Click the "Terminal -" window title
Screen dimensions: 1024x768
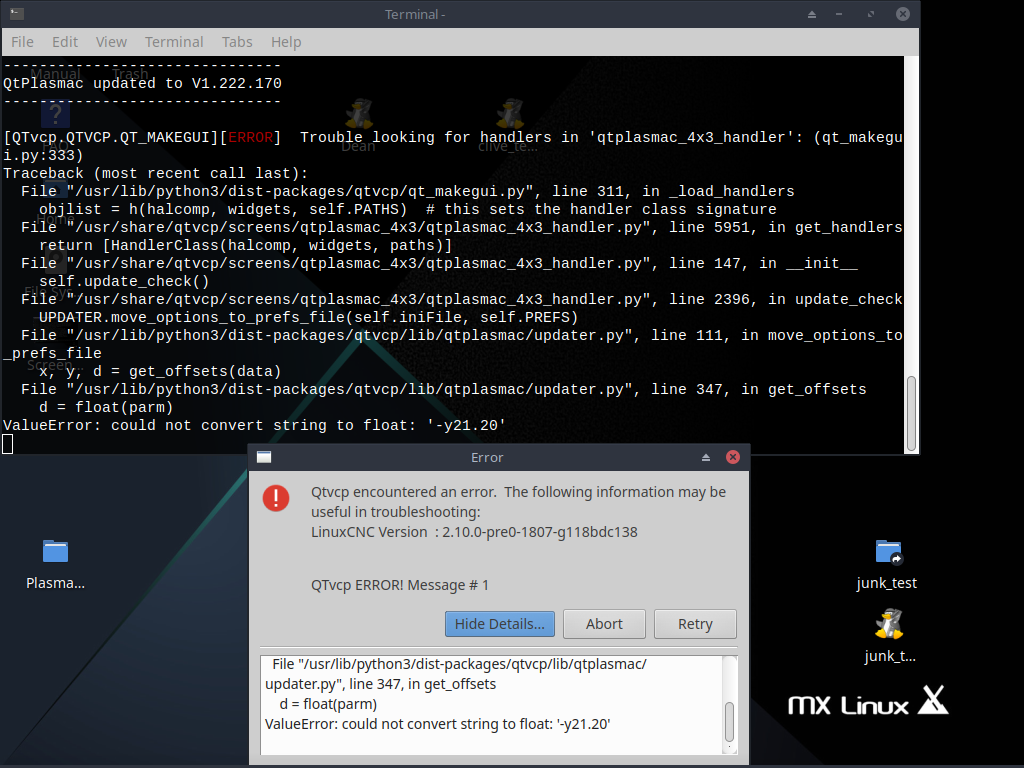click(415, 14)
